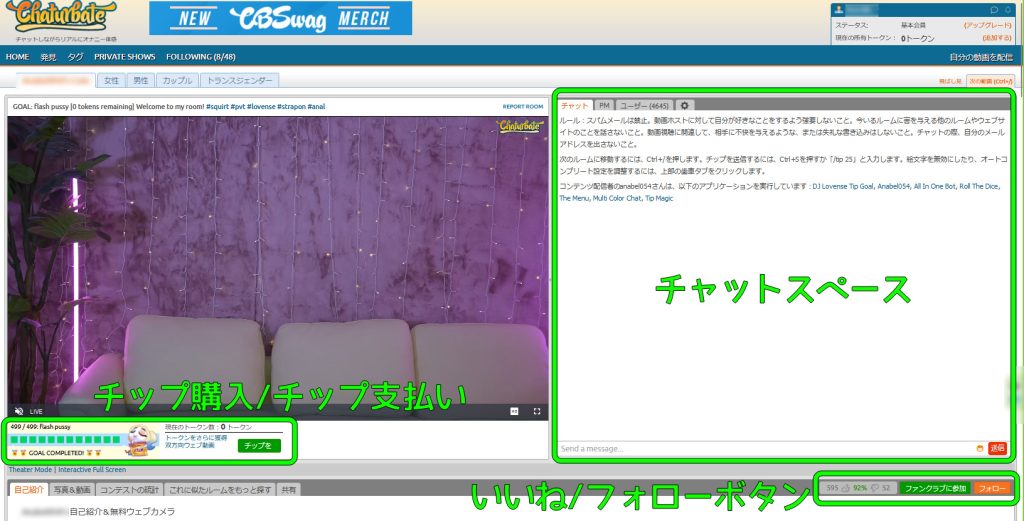Viewport: 1024px width, 521px height.
Task: Click the ファンクラブに参加 button
Action: pyautogui.click(x=935, y=488)
